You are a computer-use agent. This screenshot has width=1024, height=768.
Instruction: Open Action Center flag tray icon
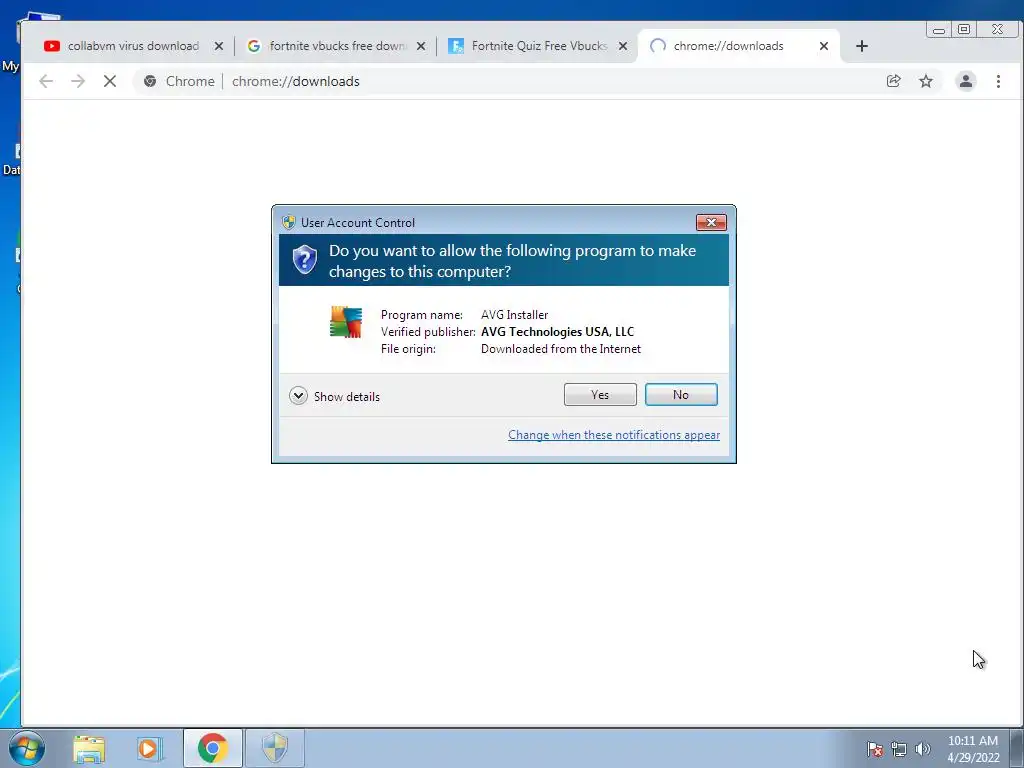pyautogui.click(x=874, y=749)
